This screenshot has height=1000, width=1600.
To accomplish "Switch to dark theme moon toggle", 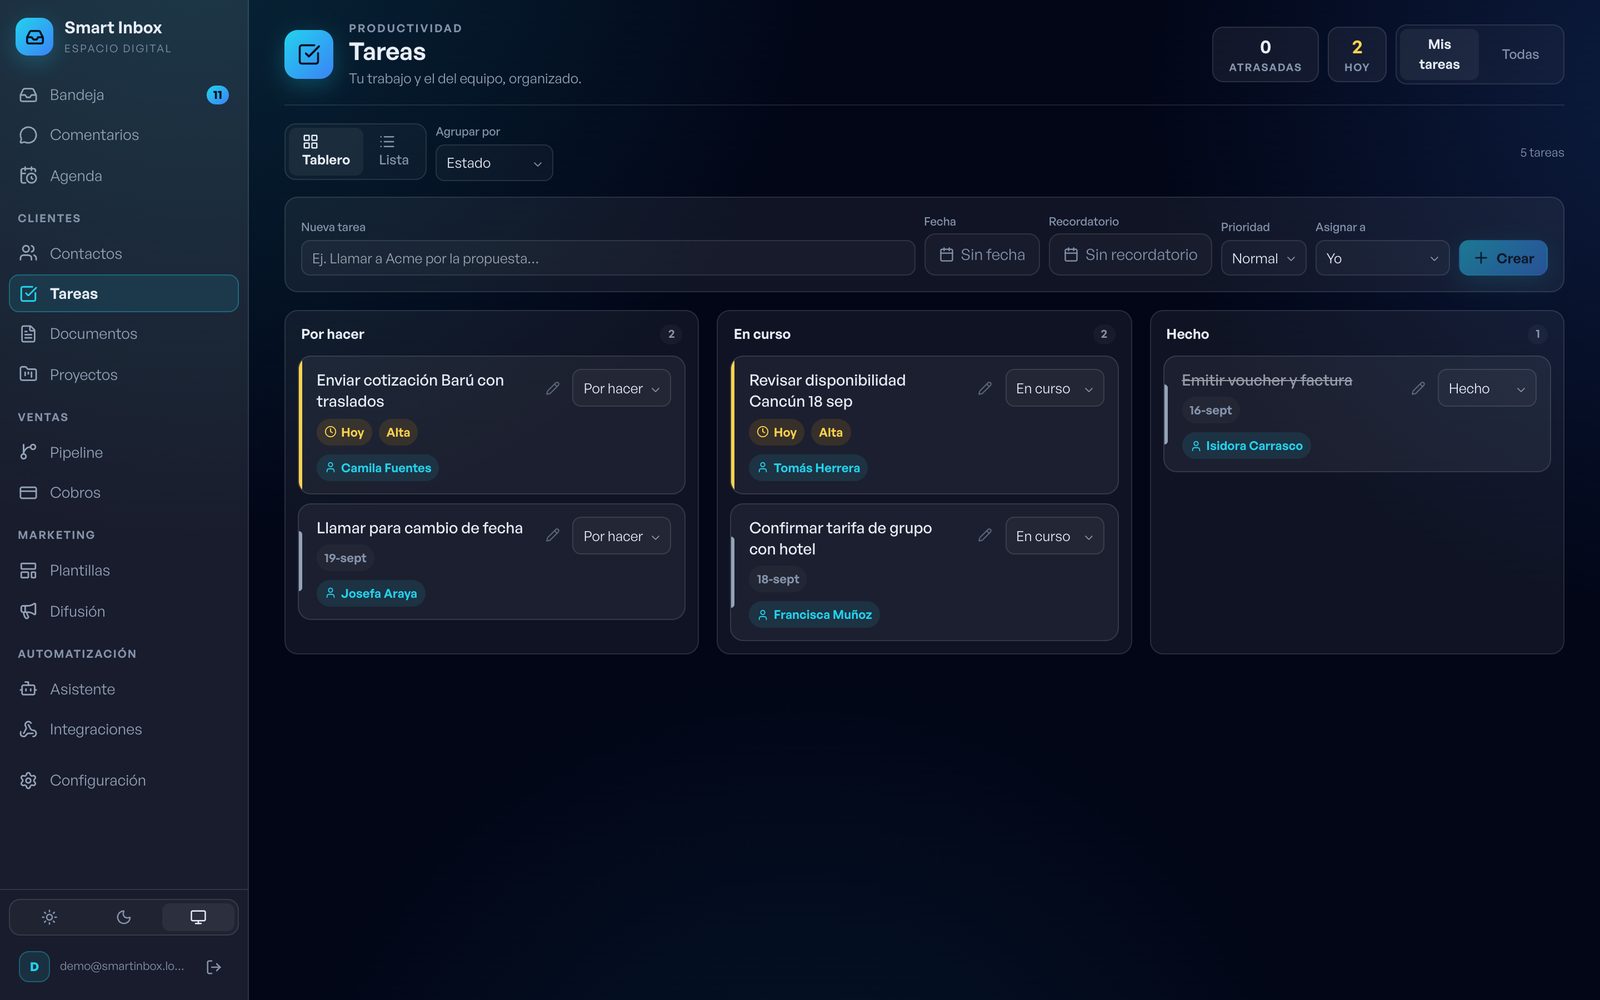I will pos(124,918).
